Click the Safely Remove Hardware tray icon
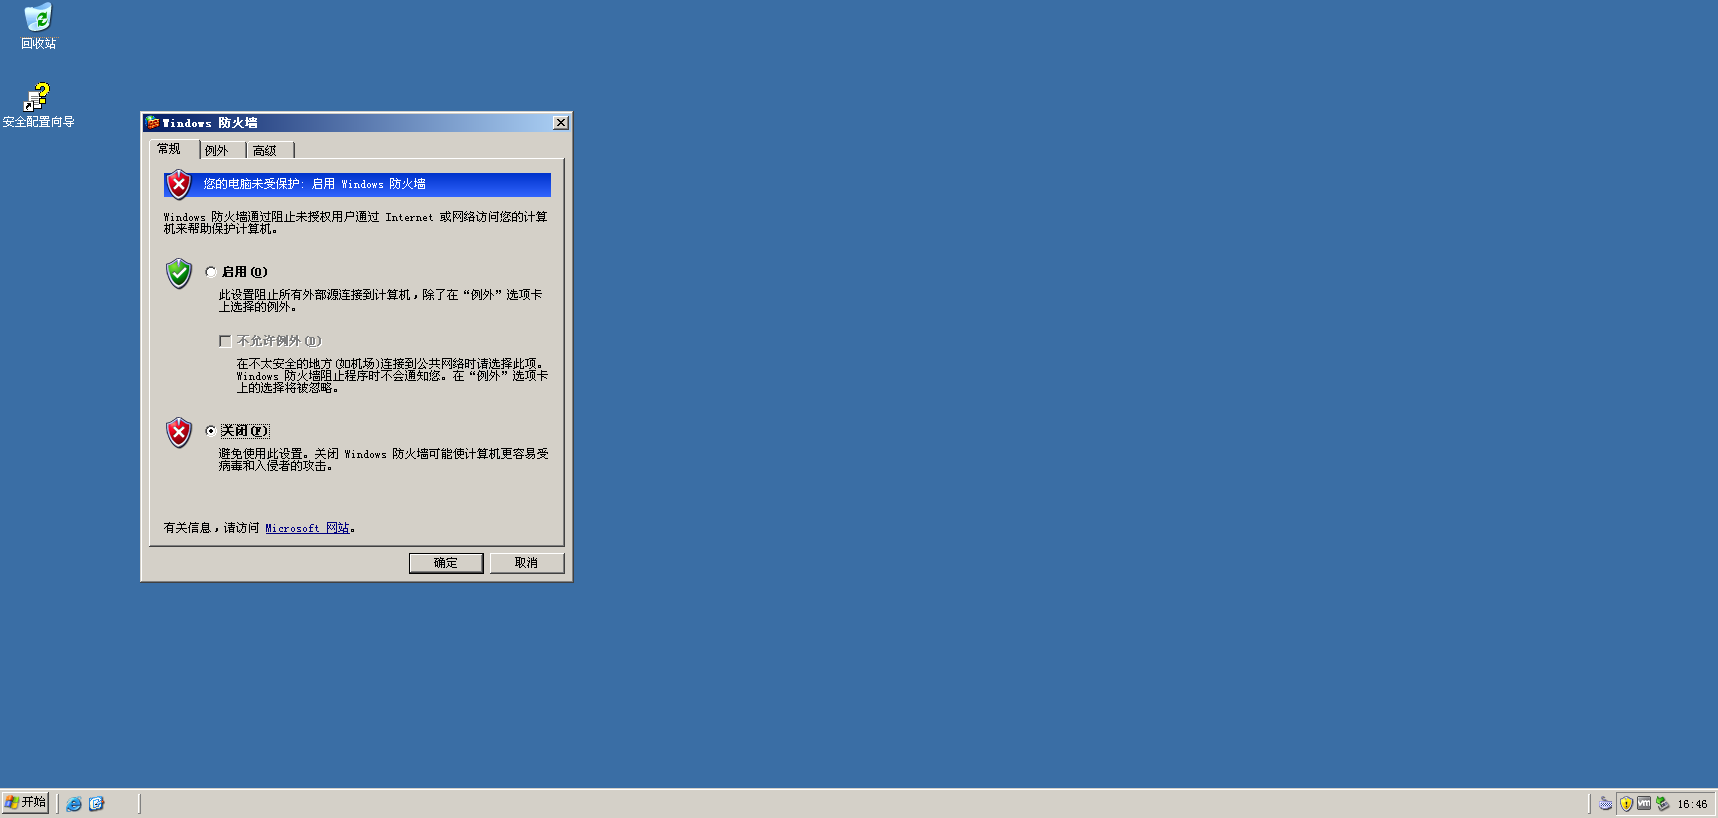Viewport: 1718px width, 818px height. [1662, 804]
